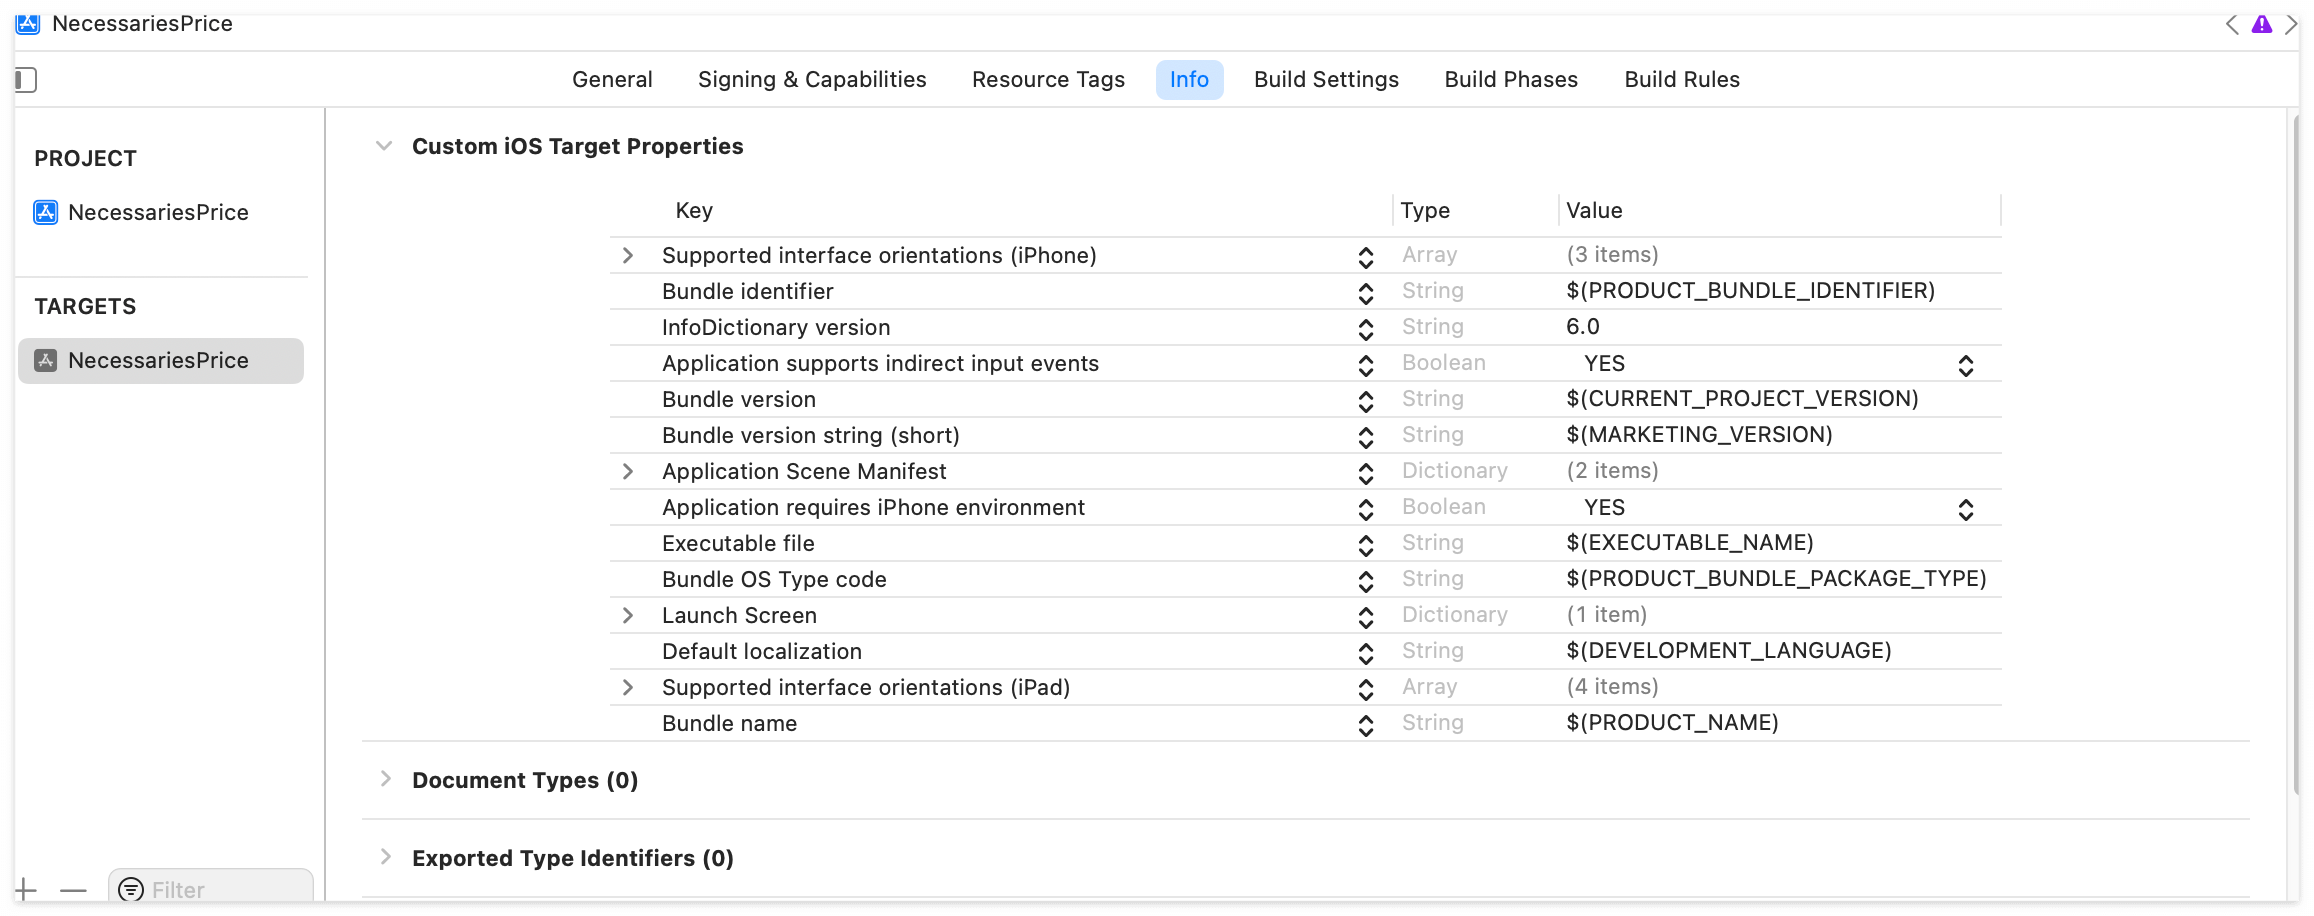This screenshot has height=916, width=2314.
Task: Toggle the indirect input events YES value
Action: point(1965,365)
